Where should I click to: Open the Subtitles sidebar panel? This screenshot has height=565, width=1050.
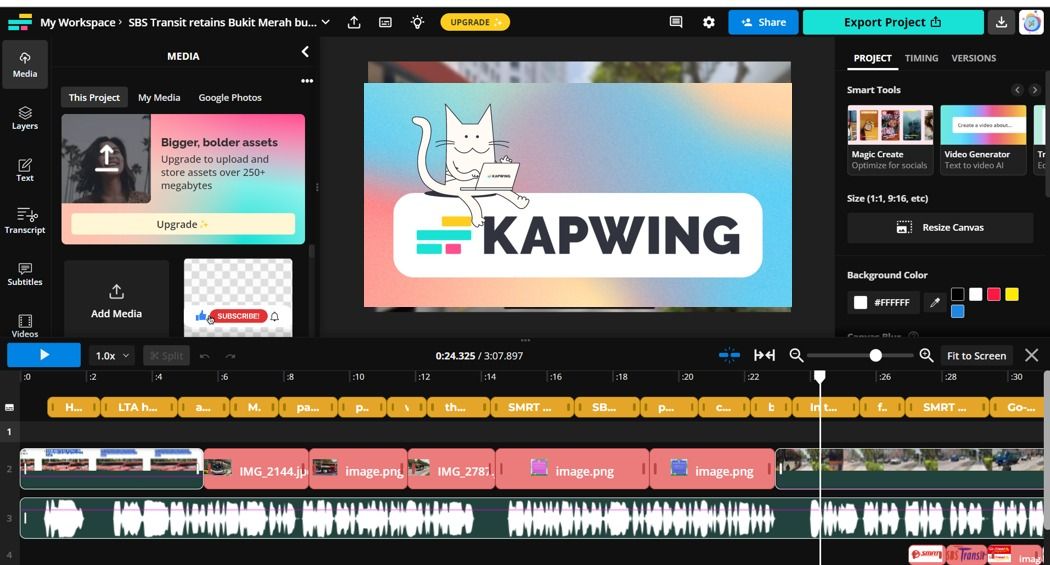pyautogui.click(x=25, y=274)
